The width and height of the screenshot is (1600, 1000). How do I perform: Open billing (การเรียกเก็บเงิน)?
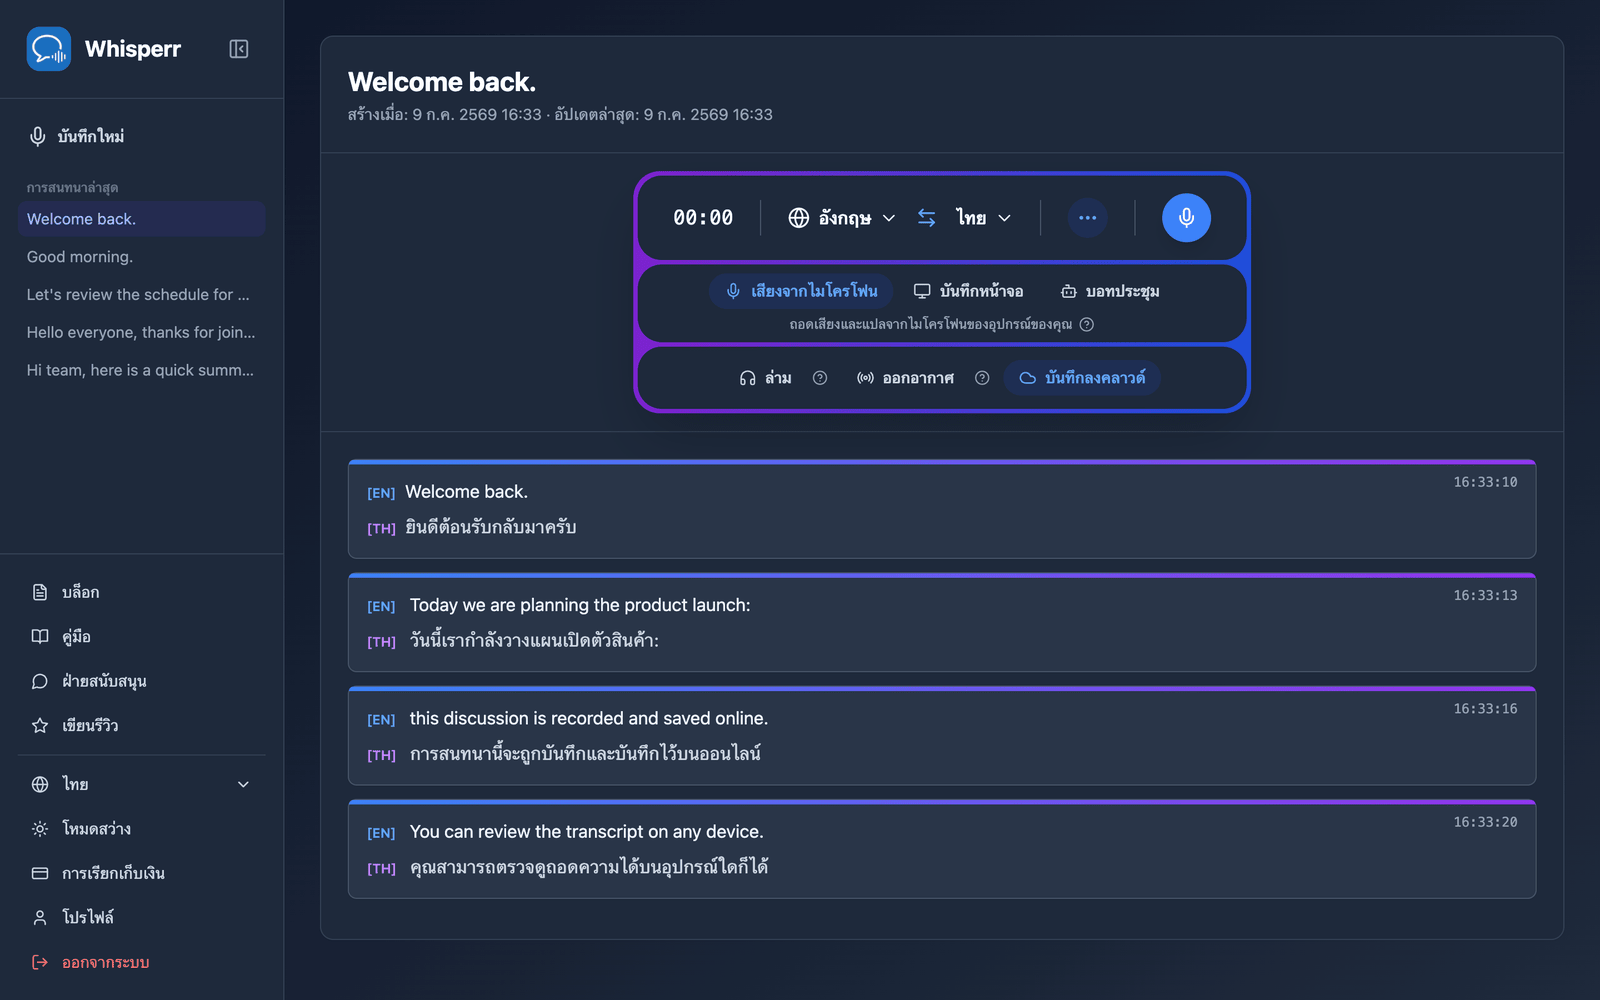tap(141, 873)
